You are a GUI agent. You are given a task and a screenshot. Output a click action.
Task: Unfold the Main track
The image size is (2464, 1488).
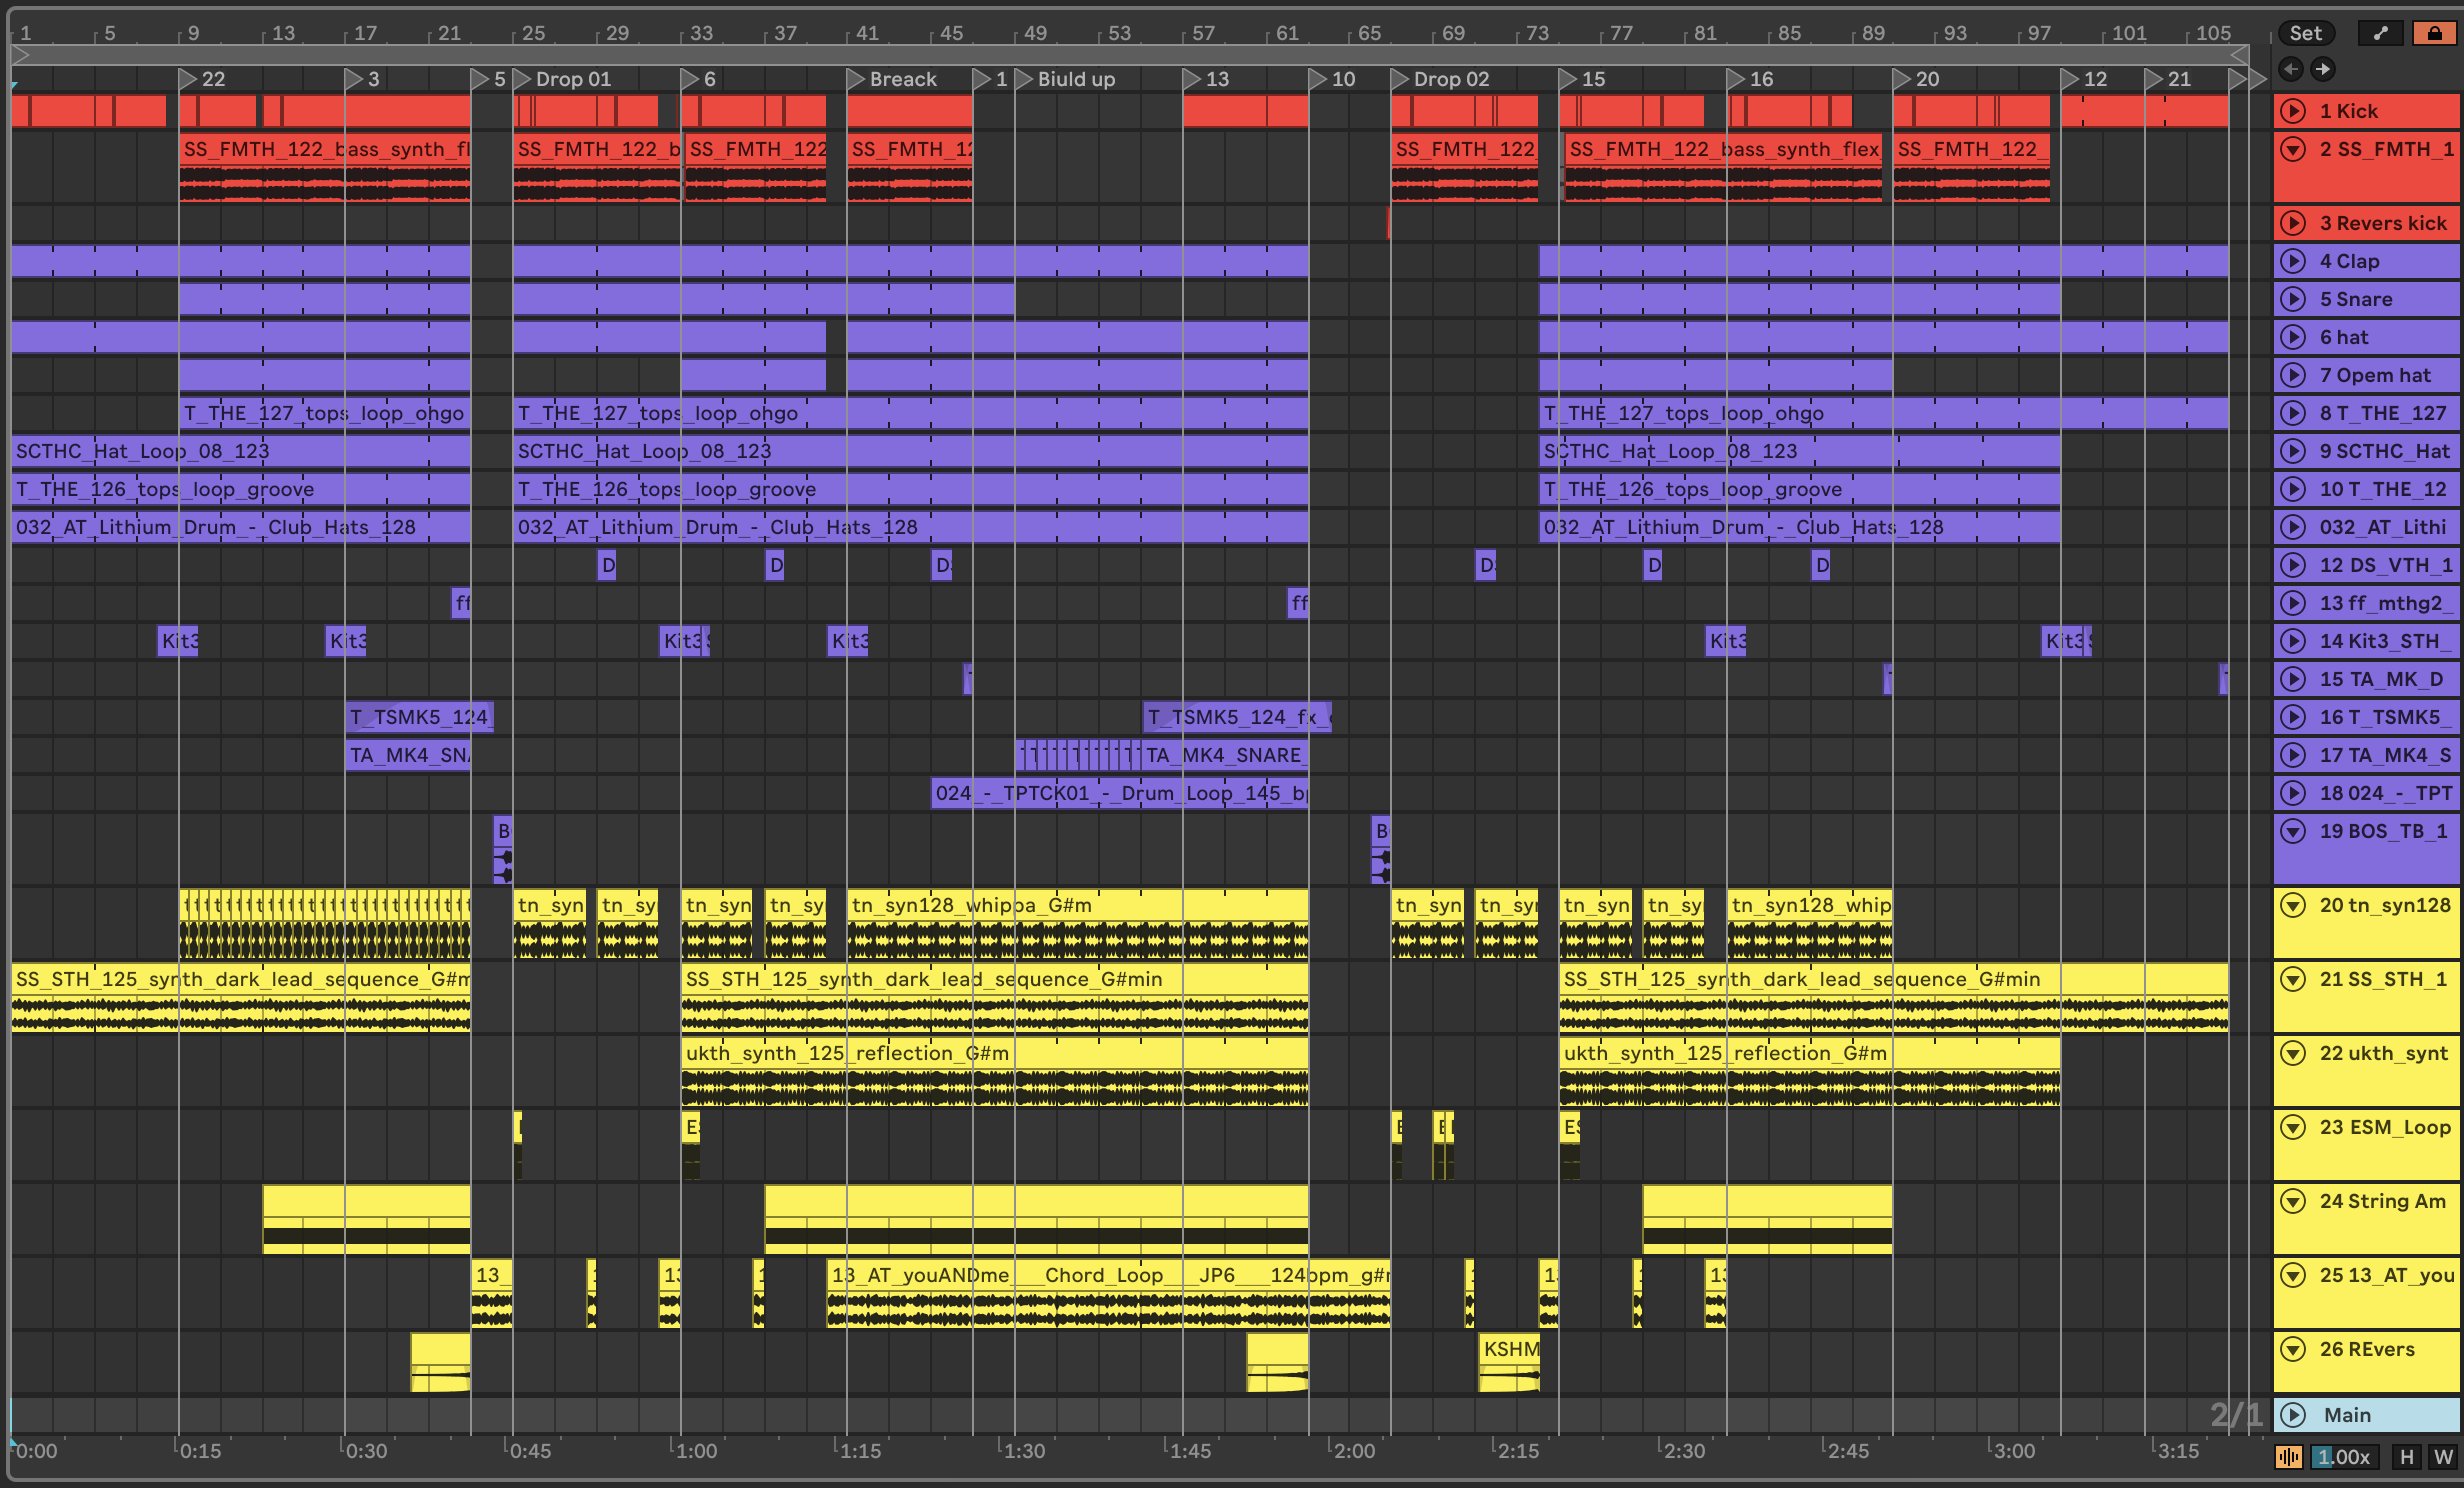2293,1415
